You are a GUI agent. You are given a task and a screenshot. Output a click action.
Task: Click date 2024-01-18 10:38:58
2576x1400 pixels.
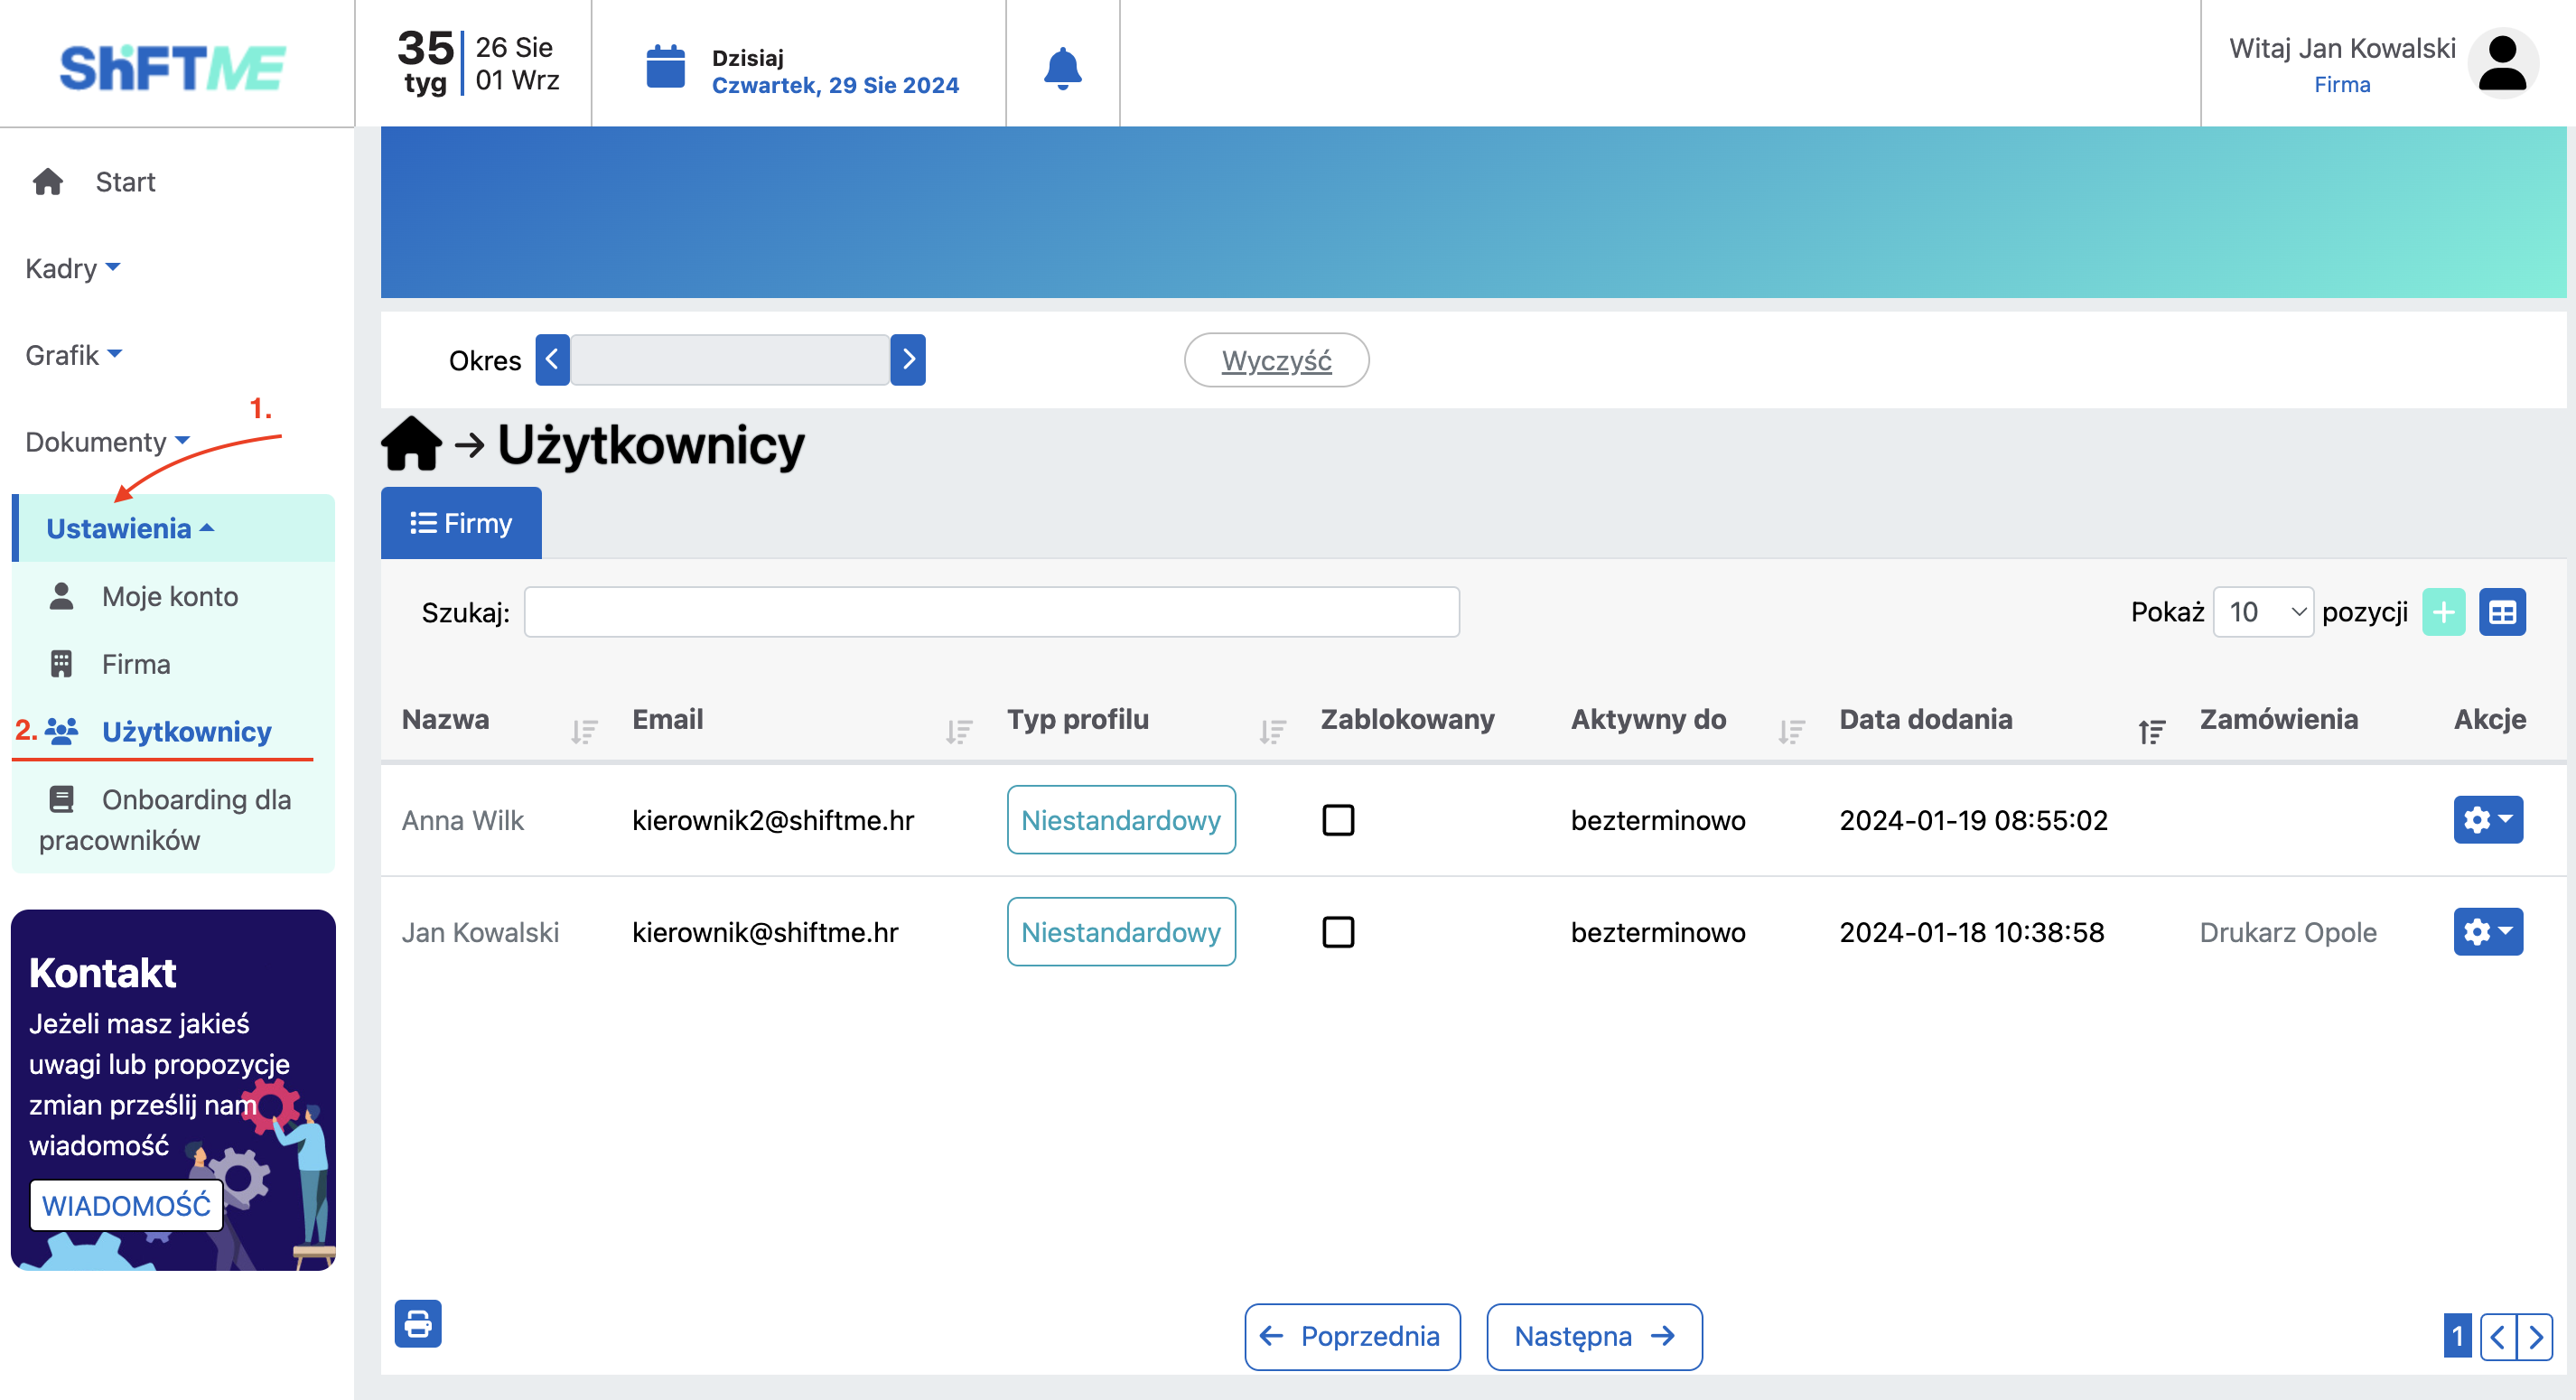1972,932
